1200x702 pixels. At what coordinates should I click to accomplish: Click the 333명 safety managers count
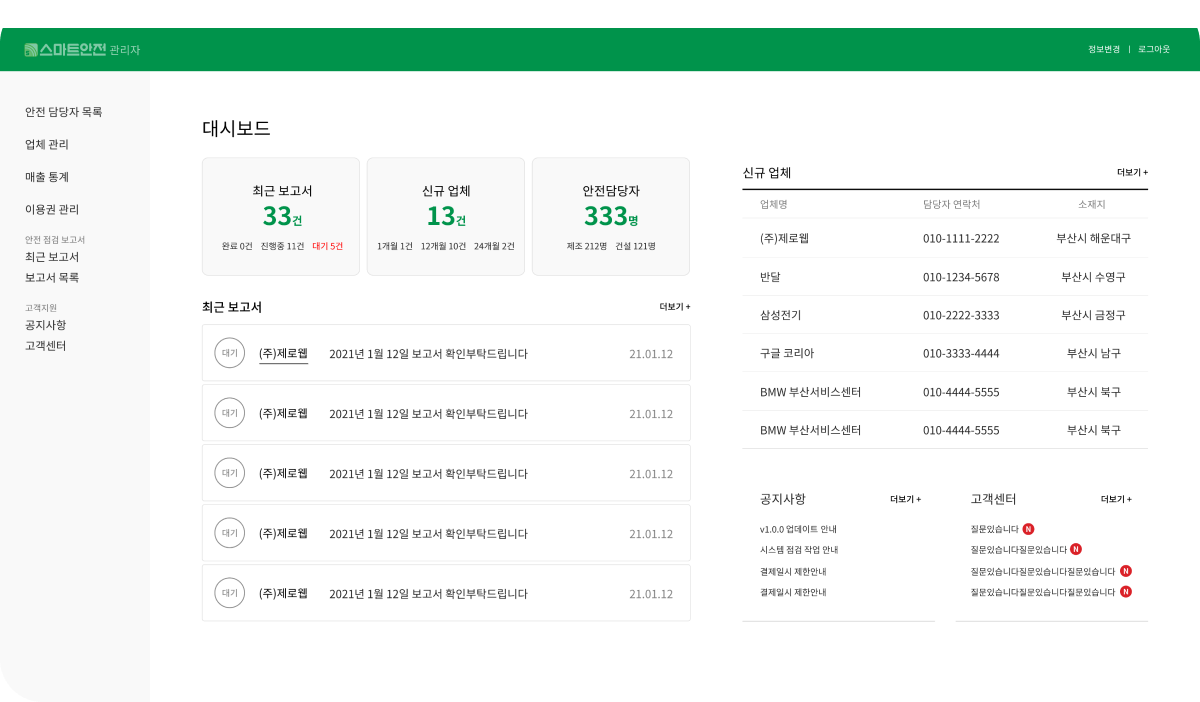click(x=611, y=215)
